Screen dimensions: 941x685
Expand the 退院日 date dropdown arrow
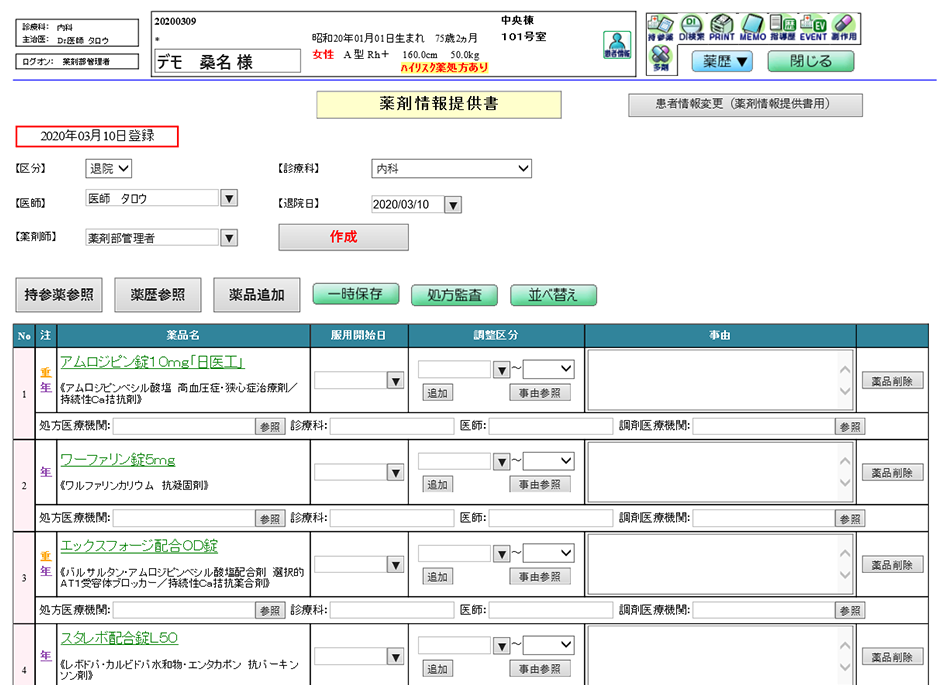(453, 205)
